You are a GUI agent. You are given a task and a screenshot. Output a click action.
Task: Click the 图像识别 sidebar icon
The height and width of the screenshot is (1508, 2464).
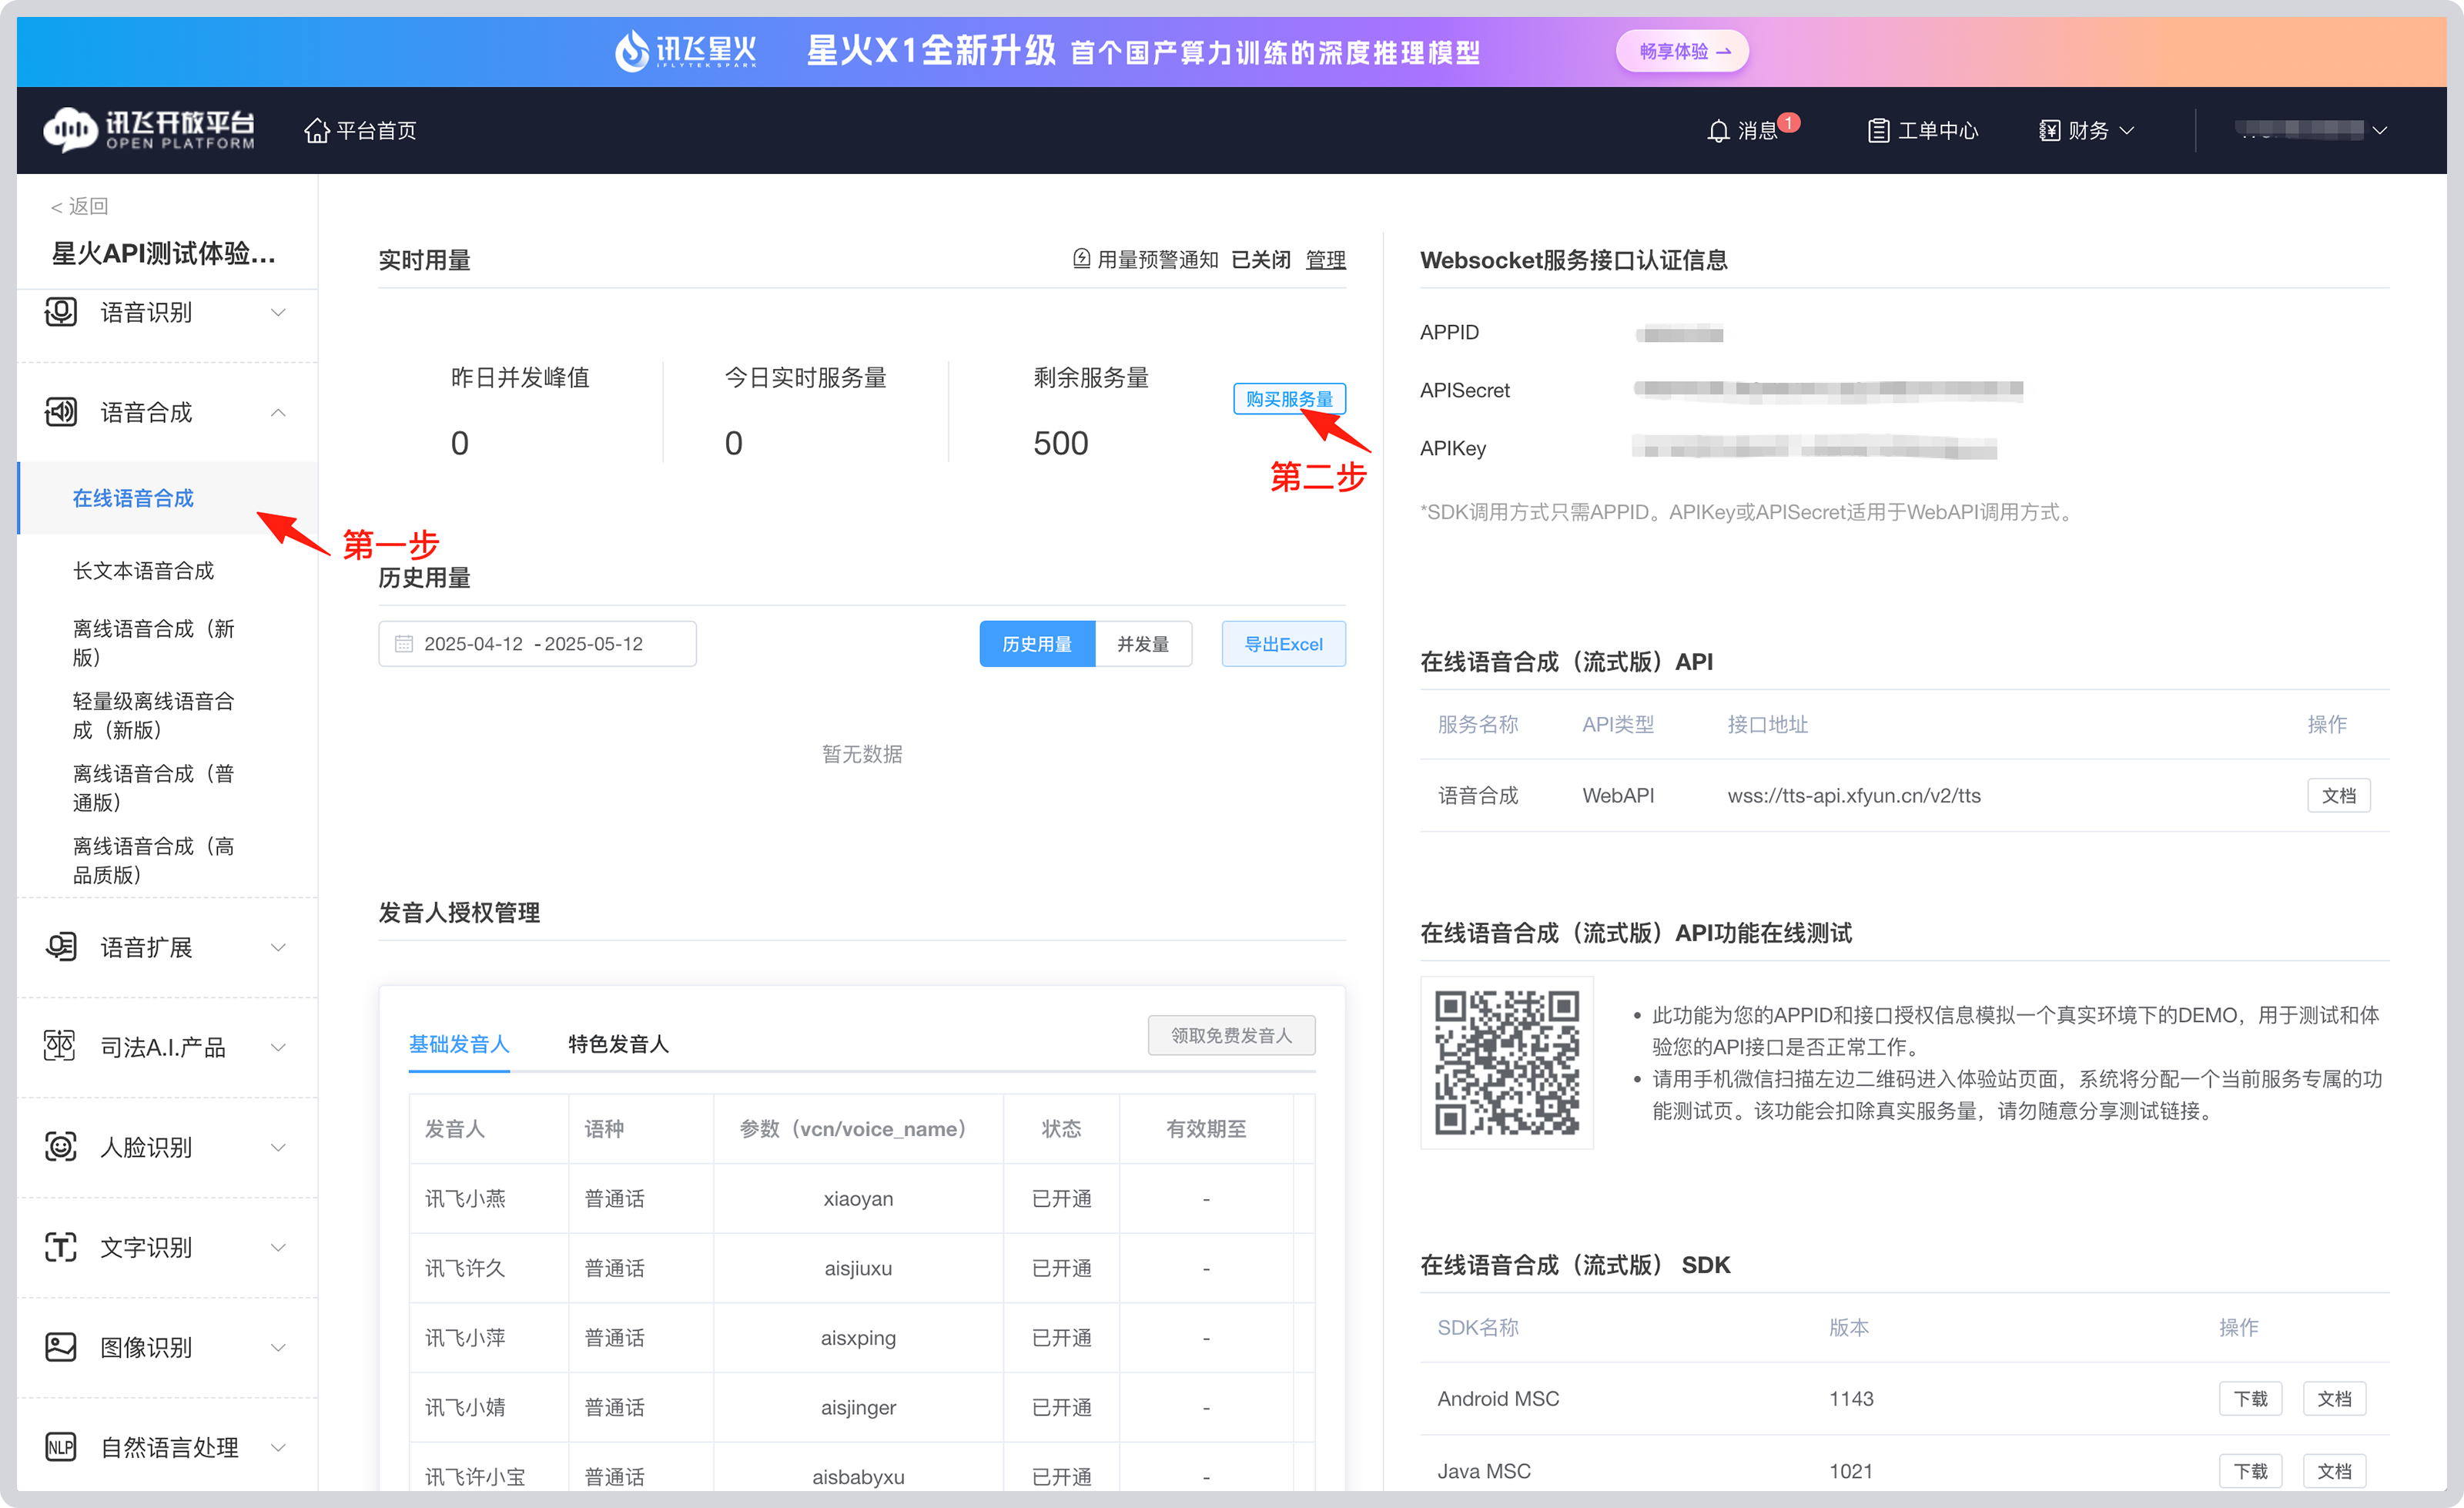(x=60, y=1346)
